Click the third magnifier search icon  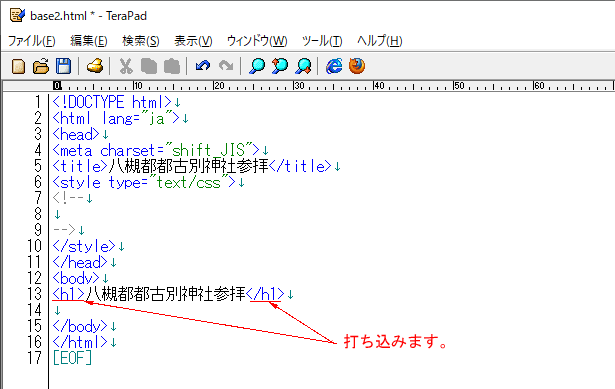pos(304,66)
